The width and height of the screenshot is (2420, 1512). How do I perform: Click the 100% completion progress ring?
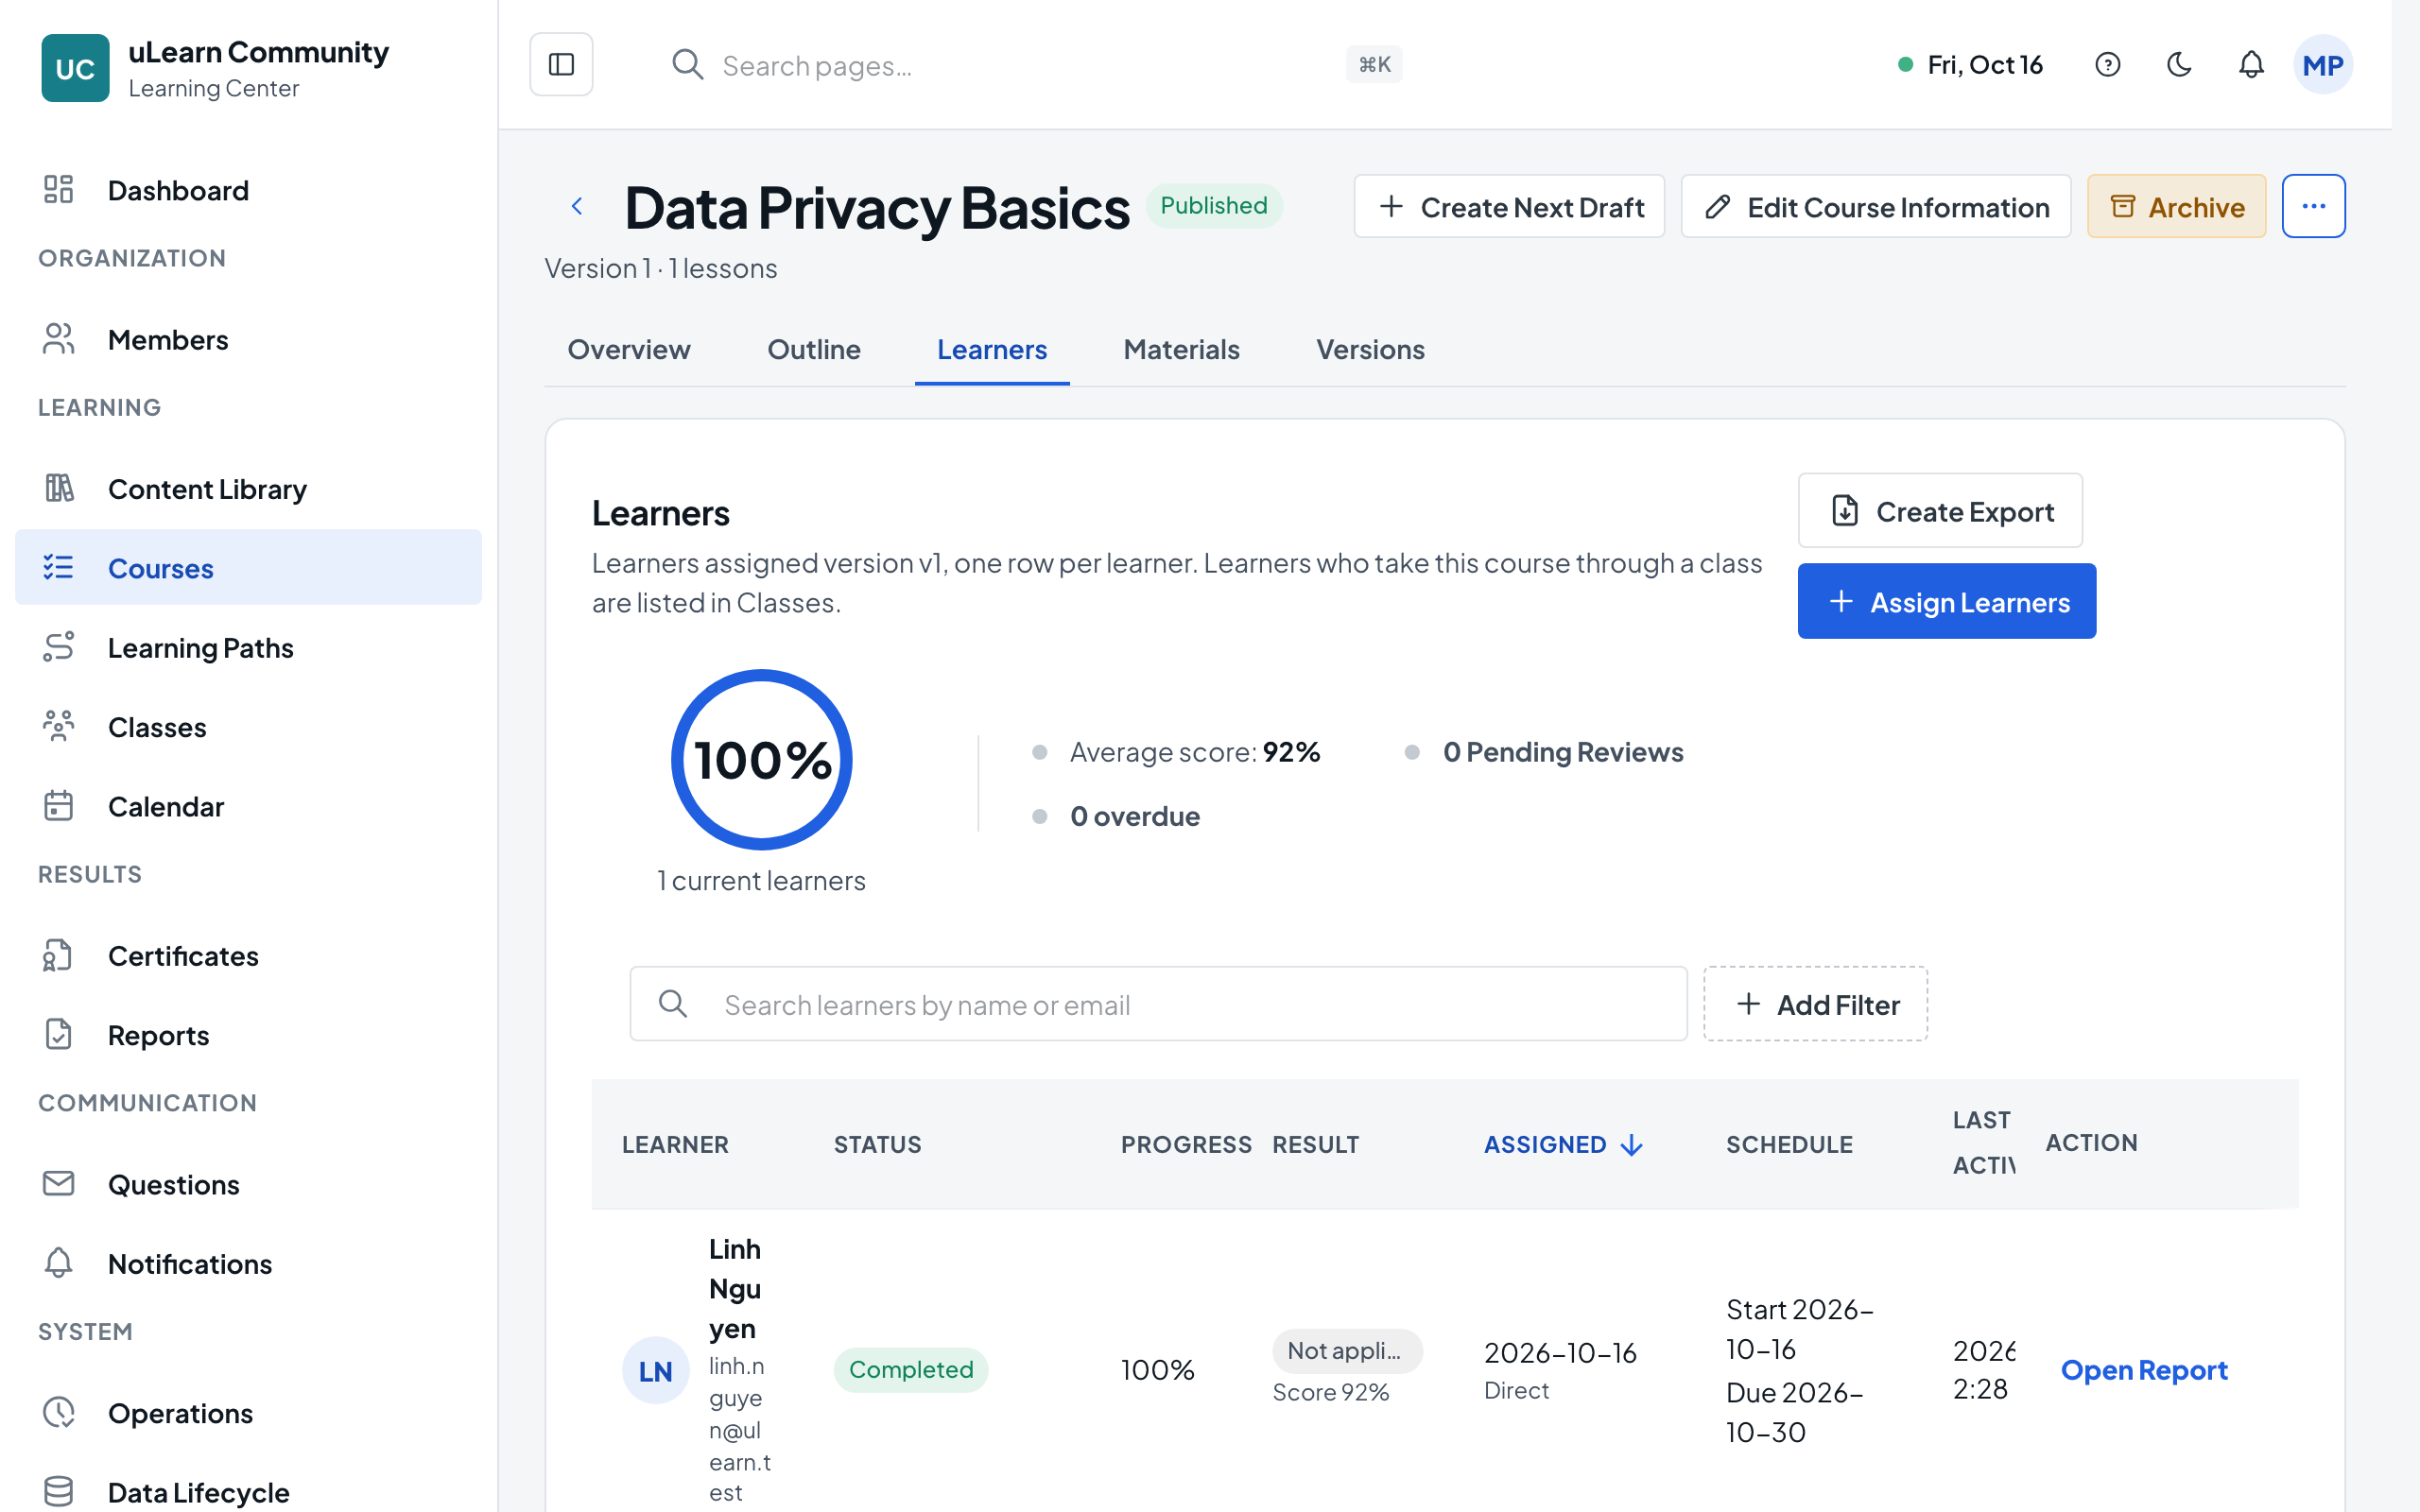(761, 760)
